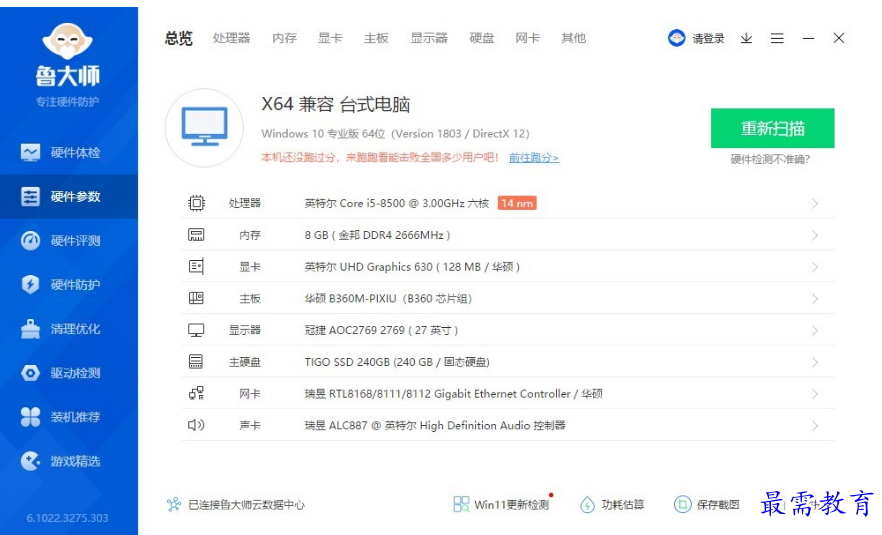
Task: Click TIGO SSD 240GB text
Action: tap(397, 362)
